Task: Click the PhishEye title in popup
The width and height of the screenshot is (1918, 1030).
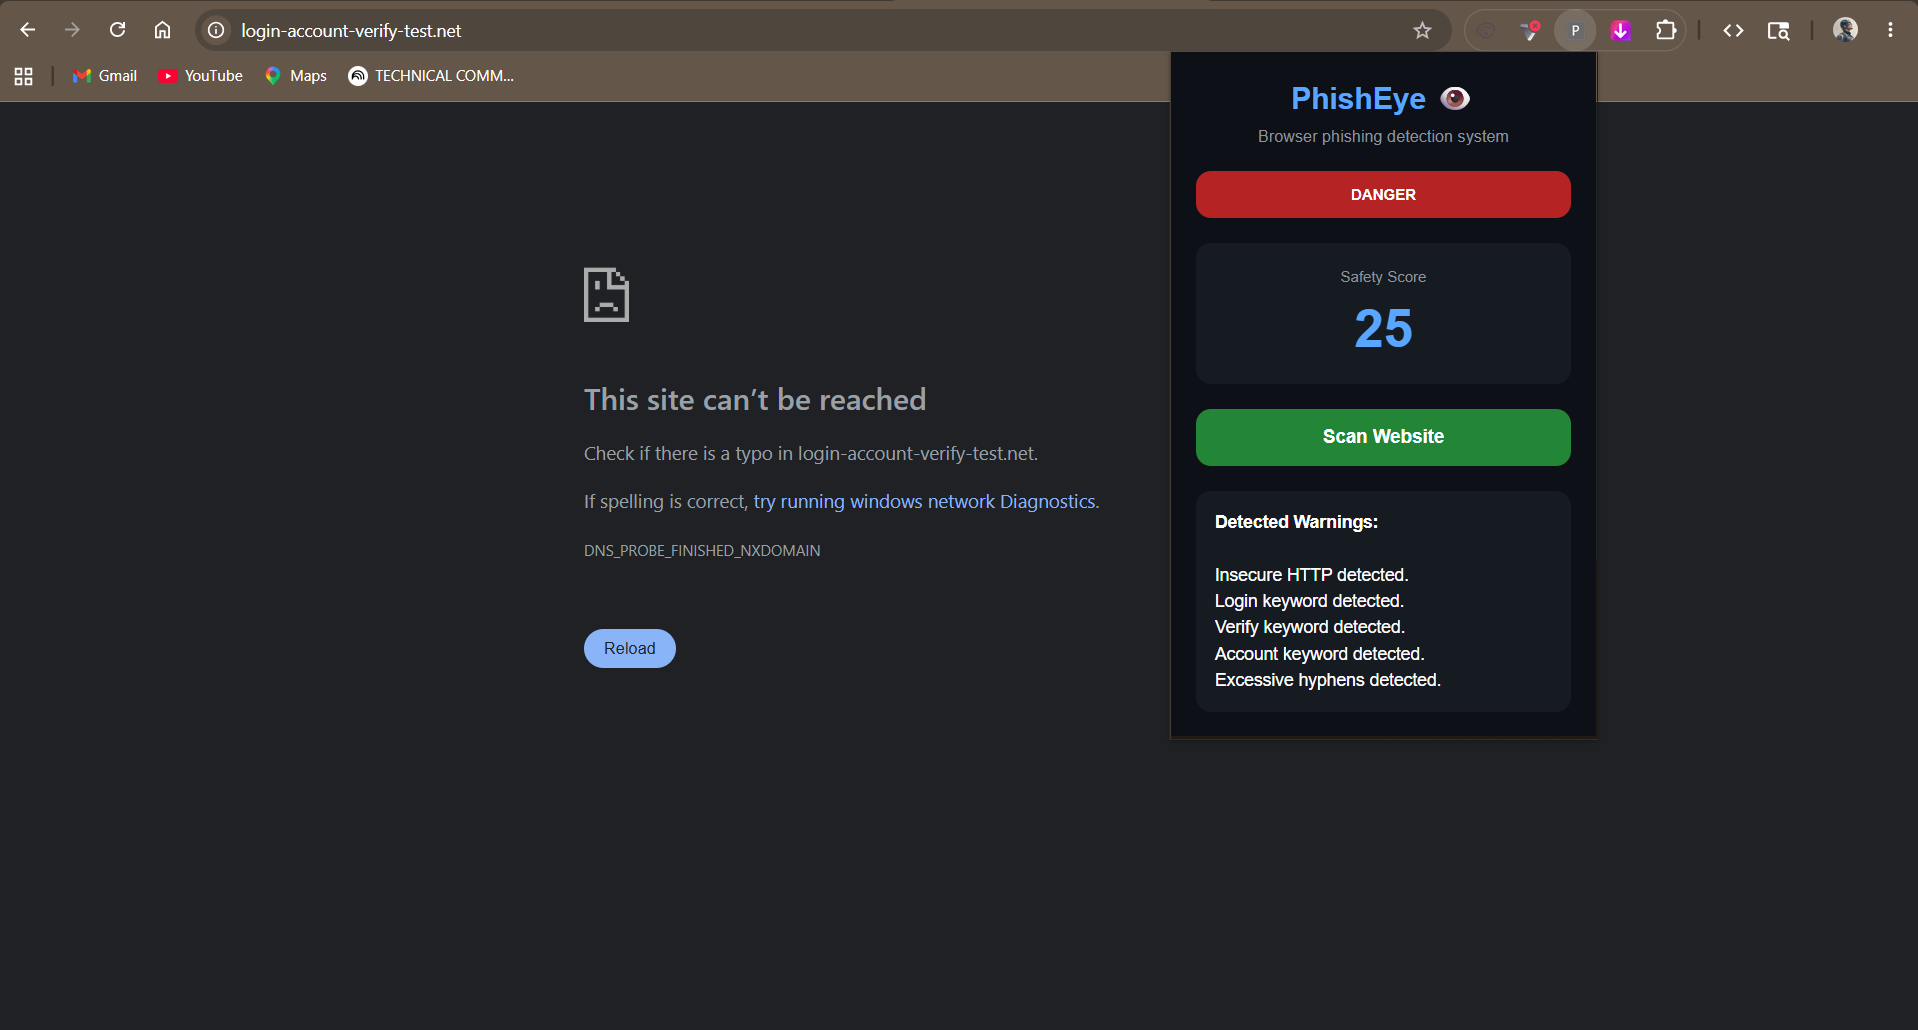Action: point(1358,98)
